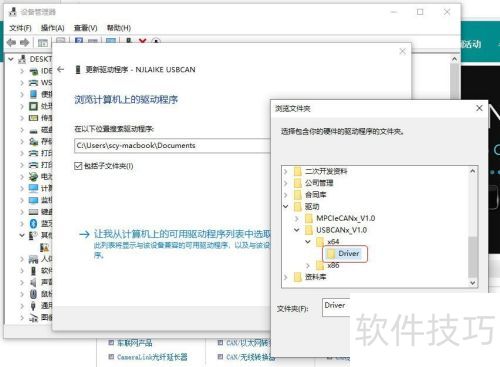Open the 操作(A) menu

(52, 28)
